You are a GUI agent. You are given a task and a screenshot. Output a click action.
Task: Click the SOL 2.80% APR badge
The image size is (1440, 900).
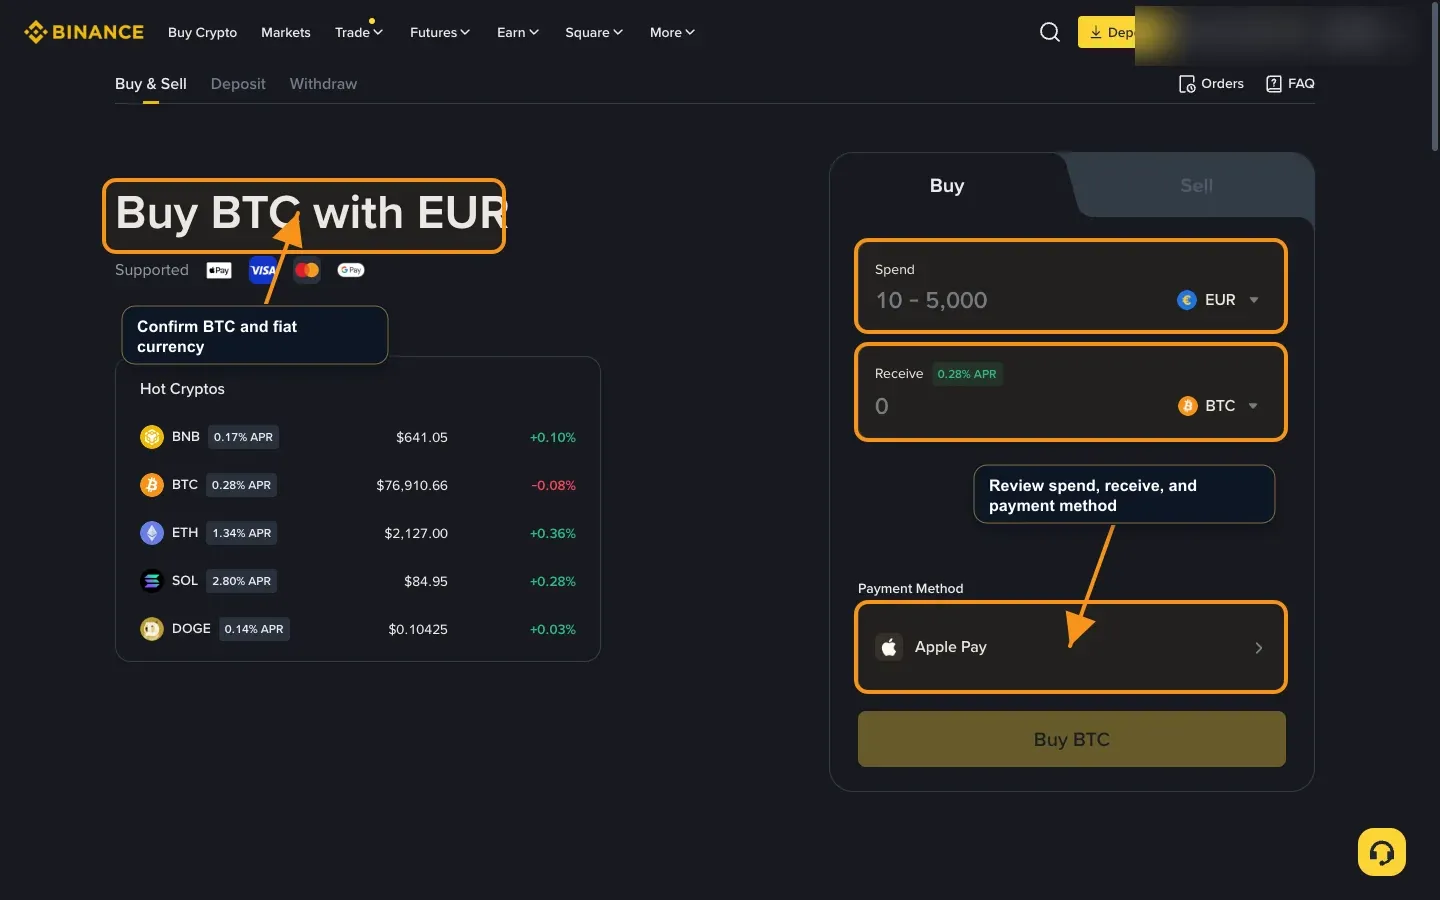241,581
